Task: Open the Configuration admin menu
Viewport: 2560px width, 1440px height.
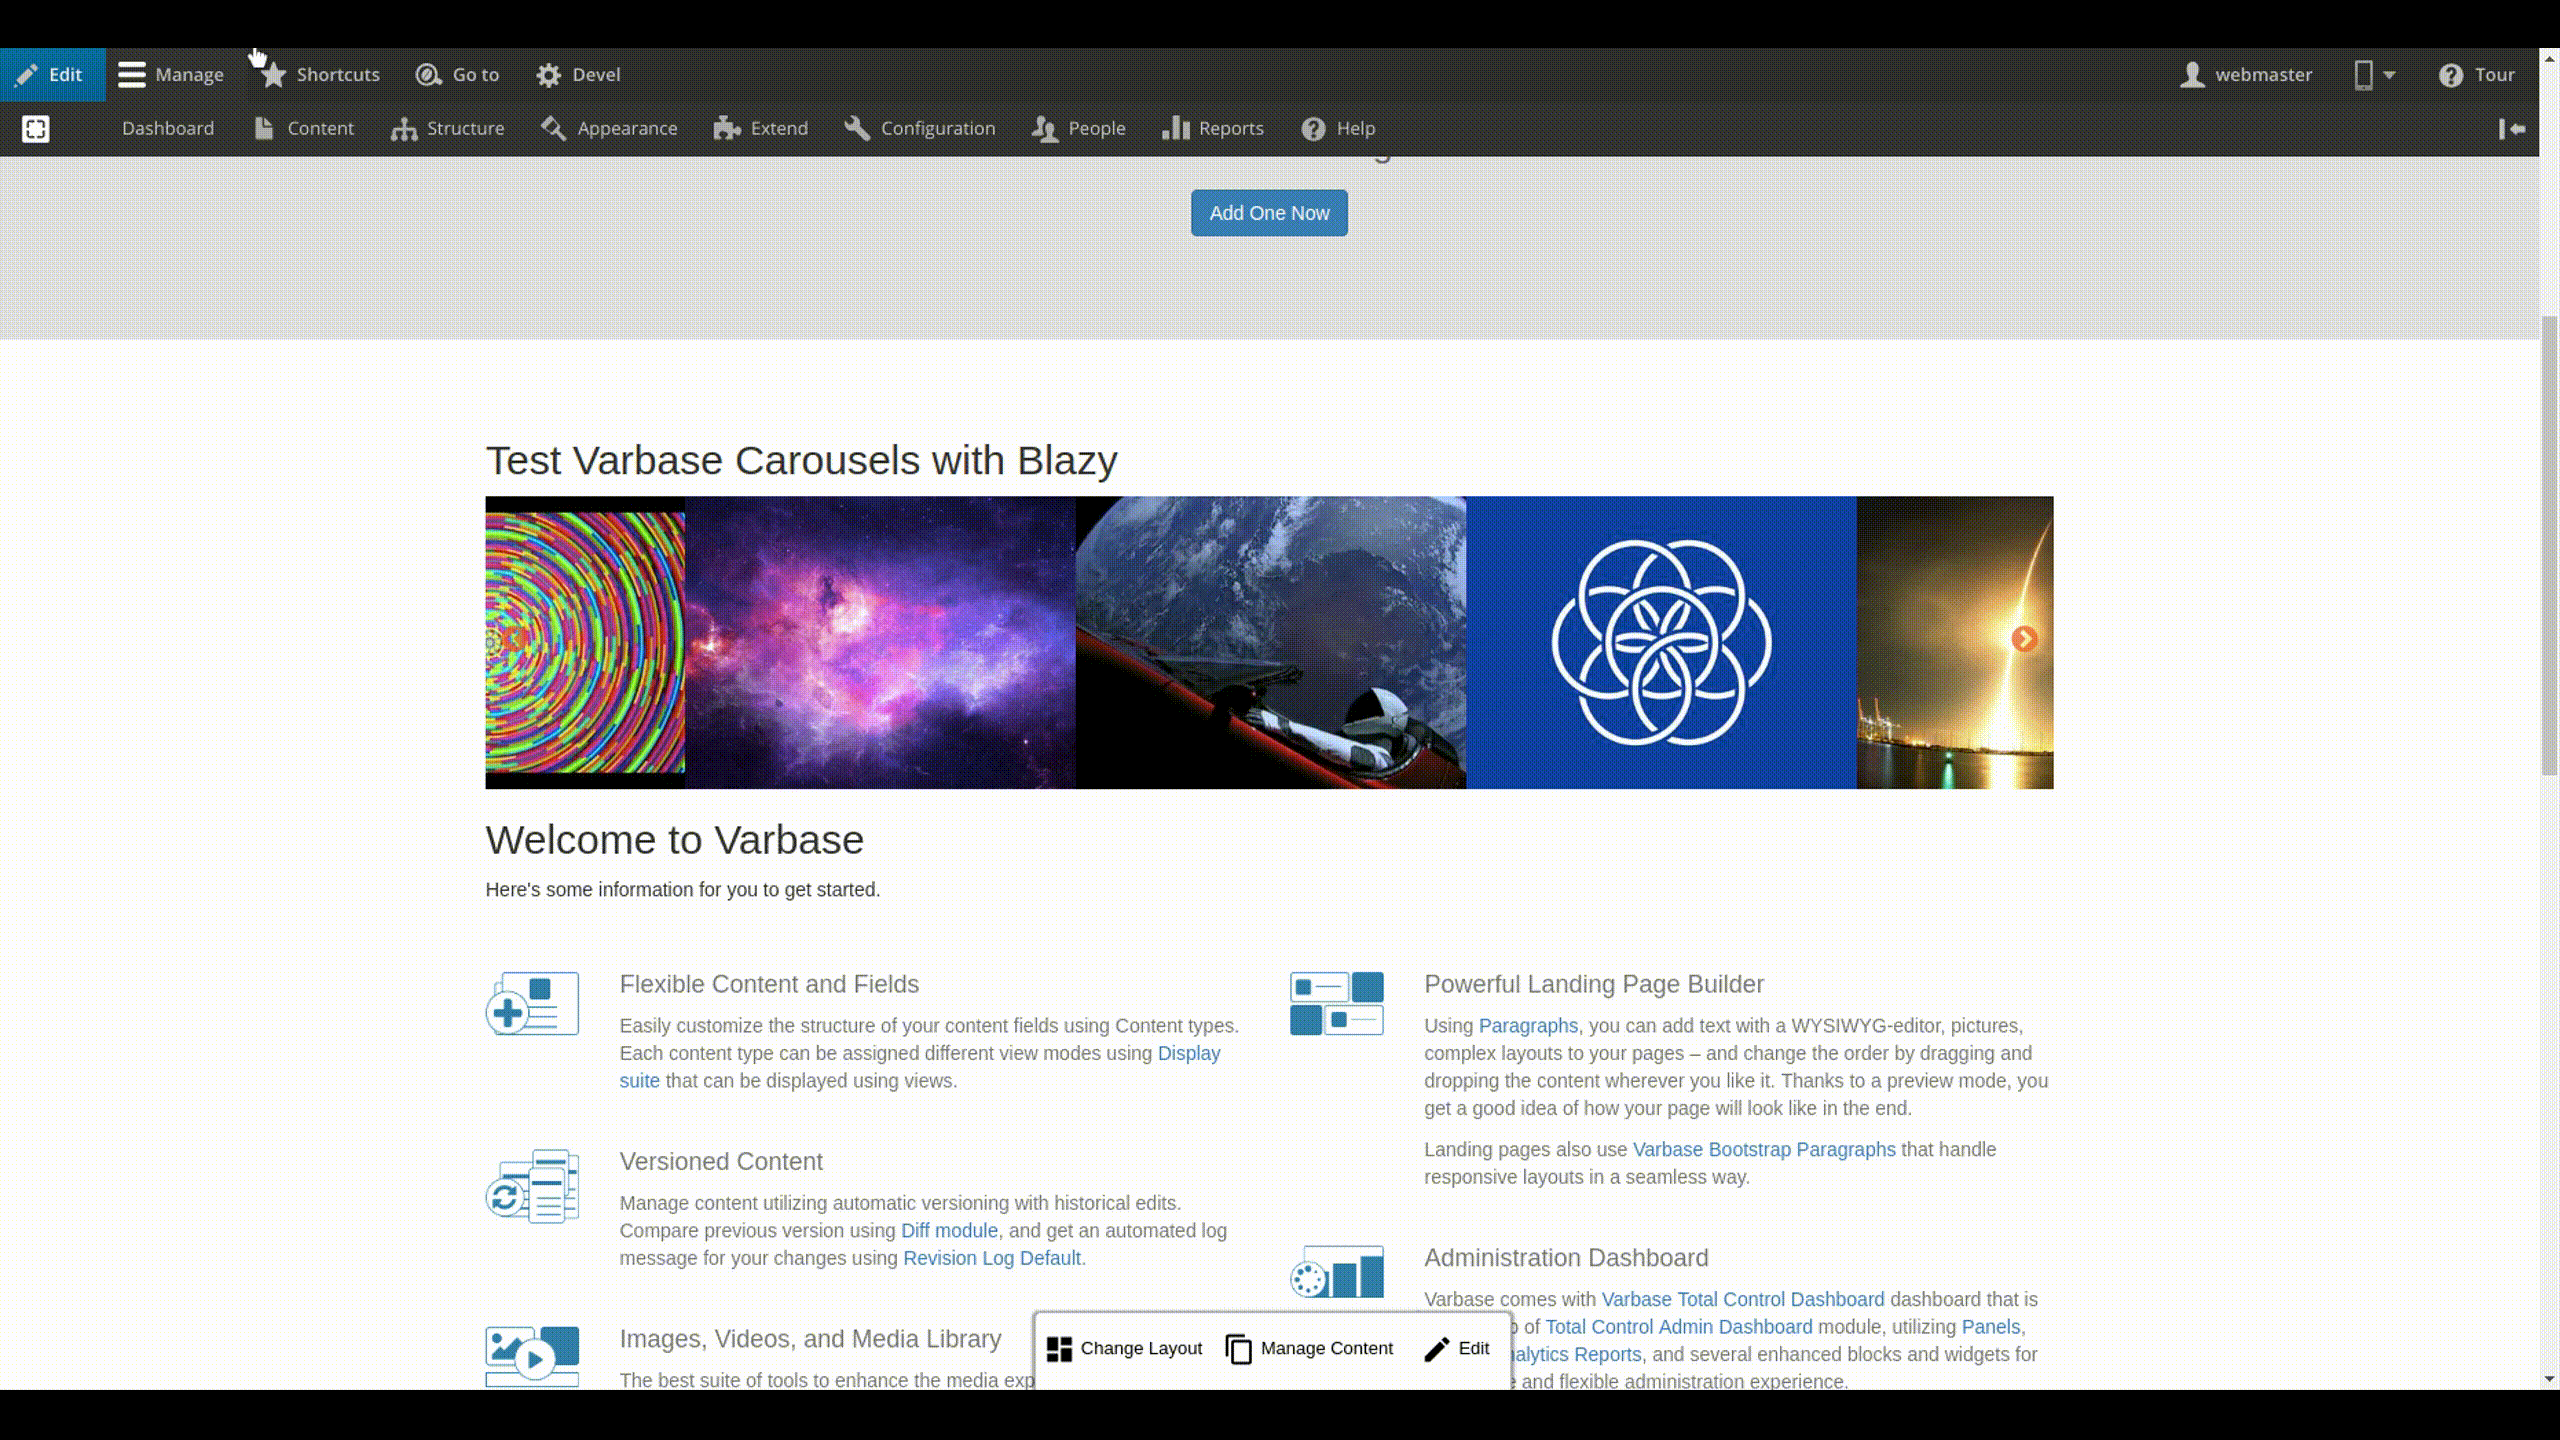Action: [919, 129]
